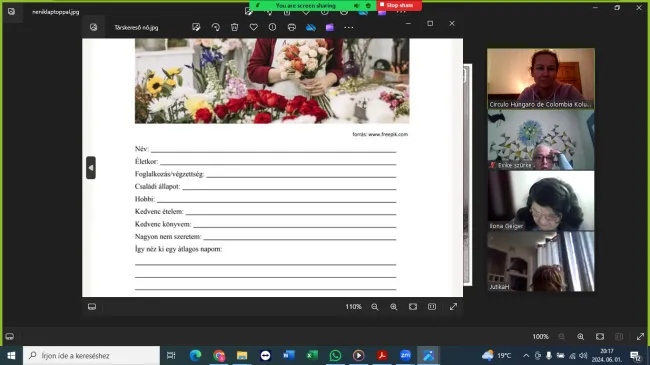Zoom in on the 110% viewer
The width and height of the screenshot is (650, 365).
(x=394, y=307)
